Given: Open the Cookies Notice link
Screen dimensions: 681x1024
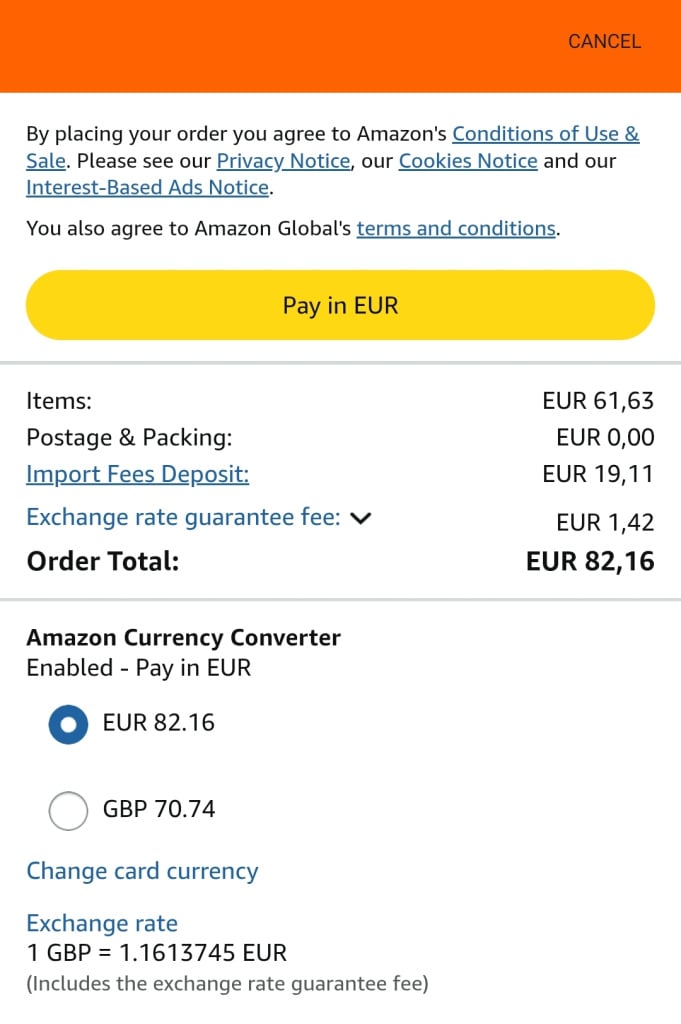Looking at the screenshot, I should pyautogui.click(x=467, y=161).
